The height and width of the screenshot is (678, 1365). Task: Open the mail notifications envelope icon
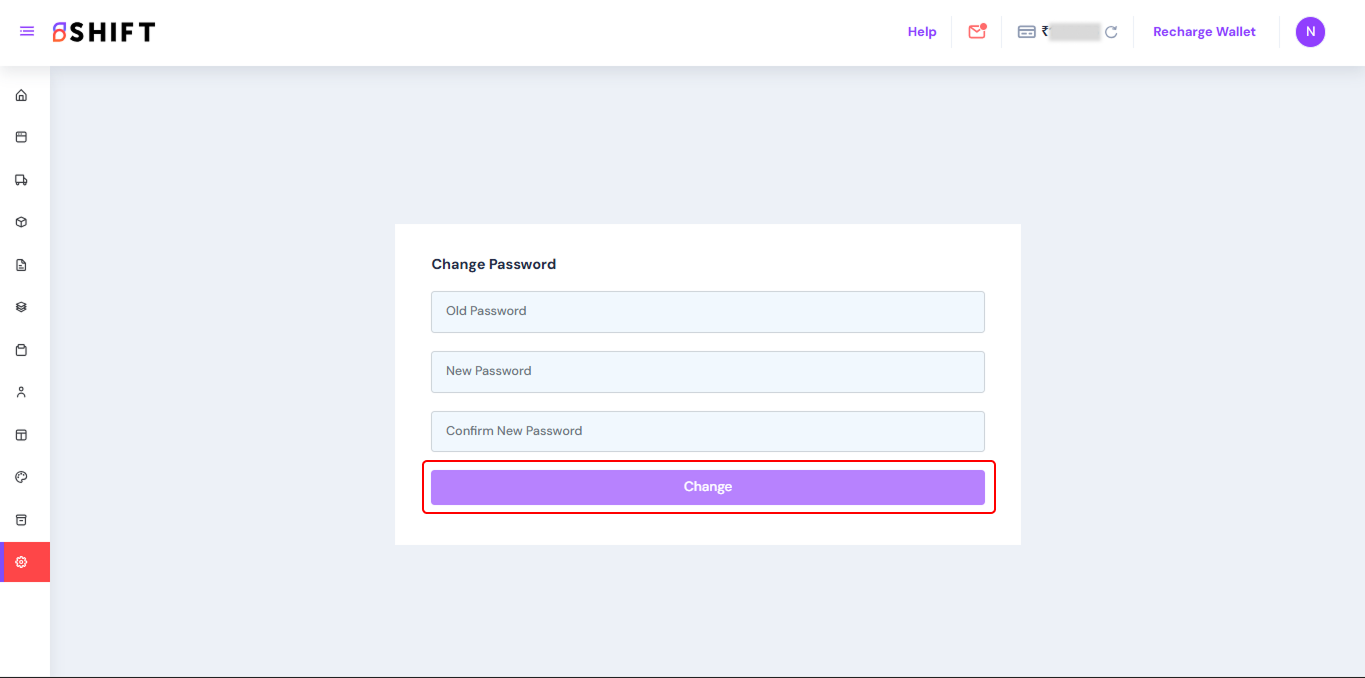[x=976, y=32]
